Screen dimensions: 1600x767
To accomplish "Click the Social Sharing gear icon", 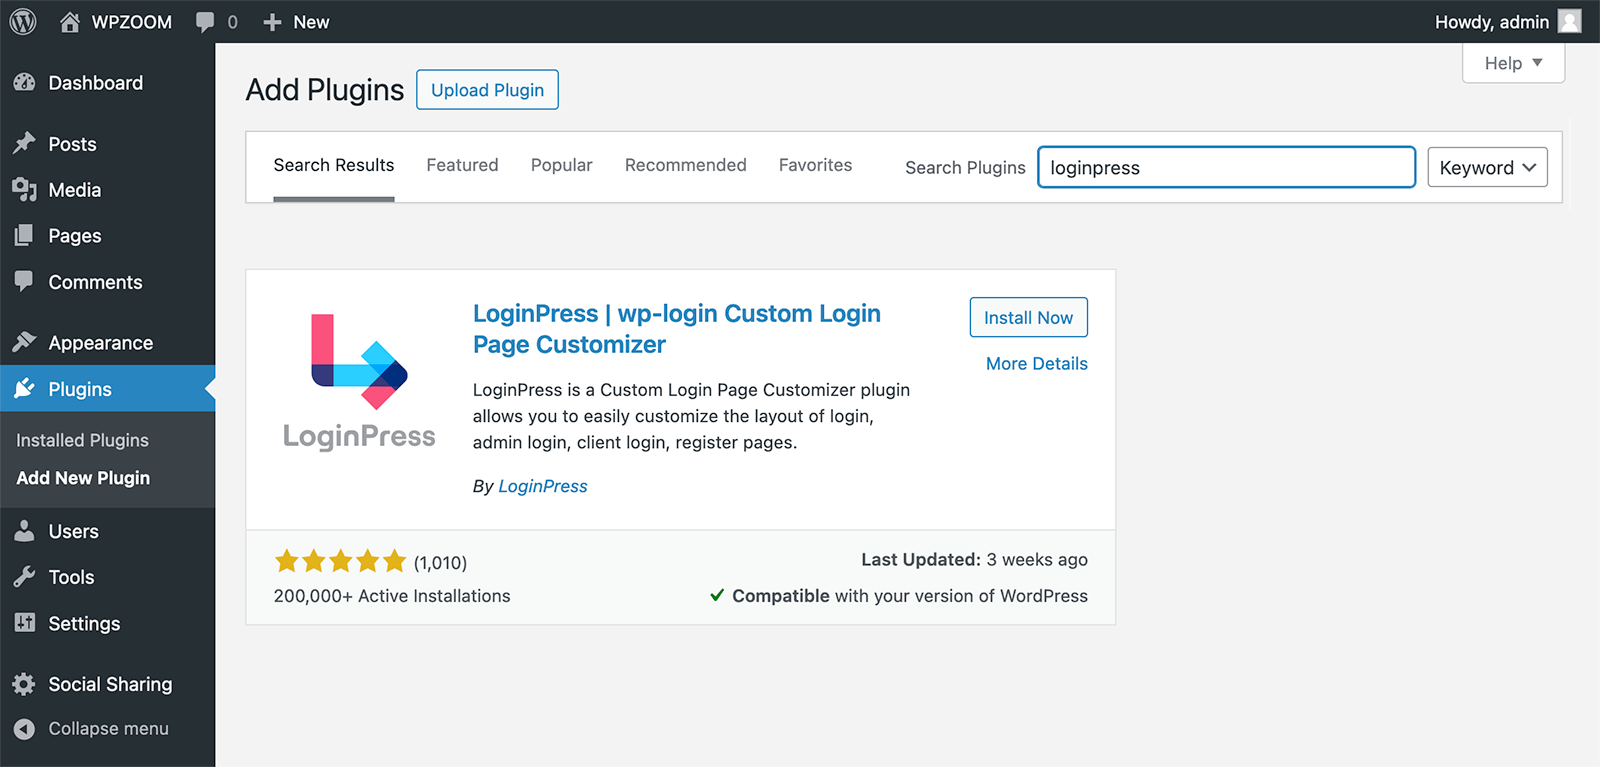I will pos(25,684).
